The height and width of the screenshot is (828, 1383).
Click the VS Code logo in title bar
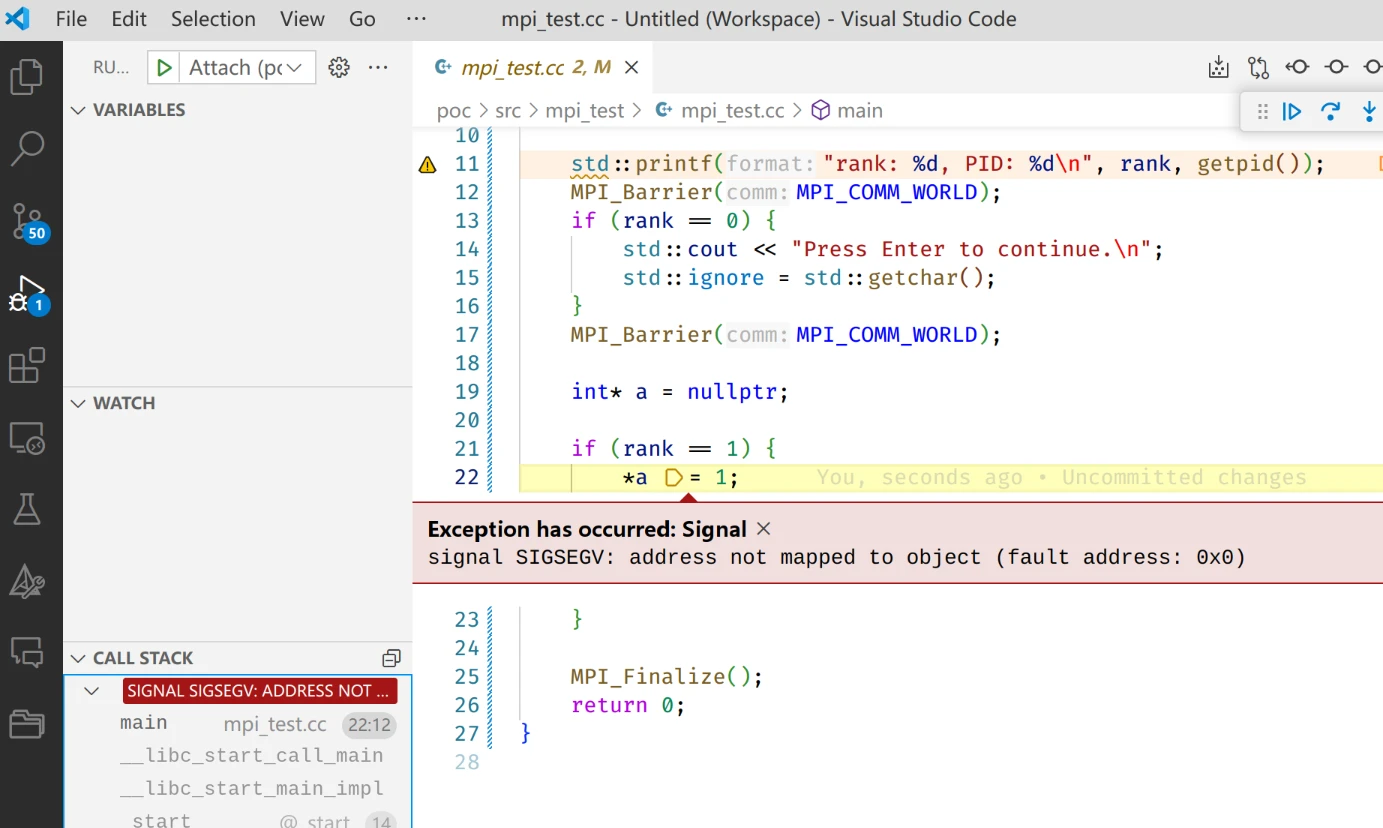[17, 18]
